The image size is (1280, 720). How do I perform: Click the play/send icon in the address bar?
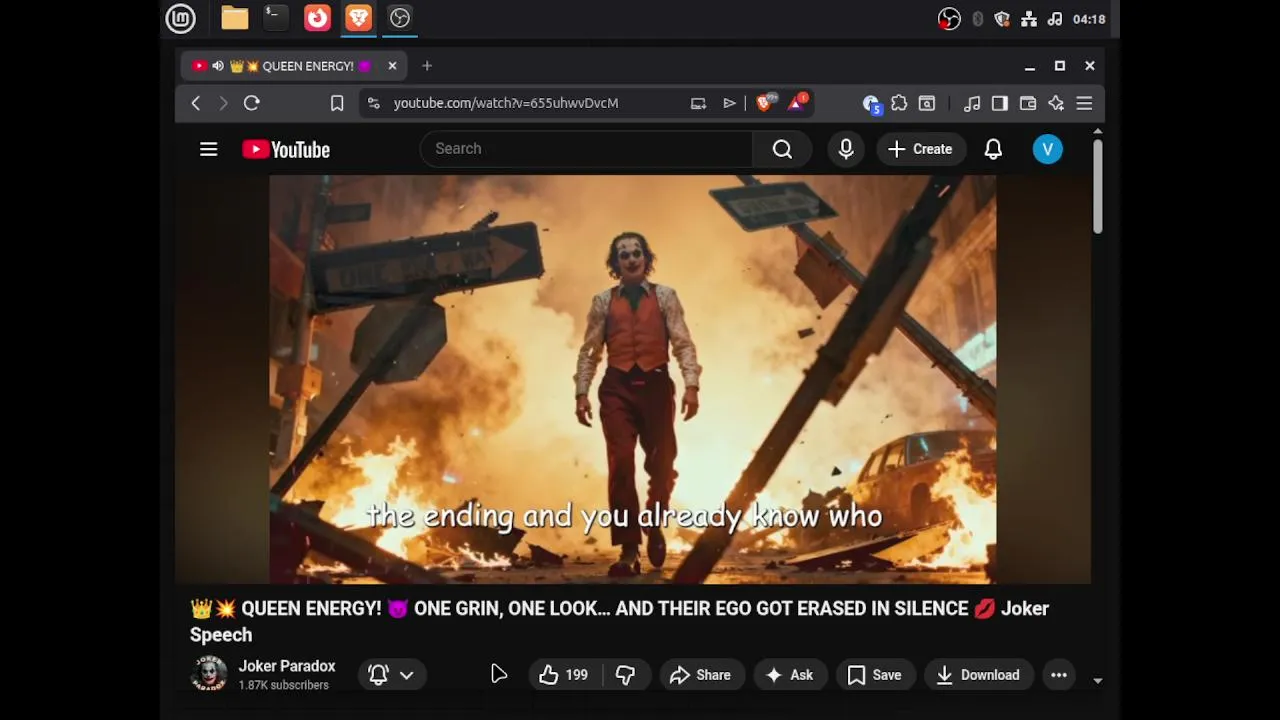(x=729, y=103)
